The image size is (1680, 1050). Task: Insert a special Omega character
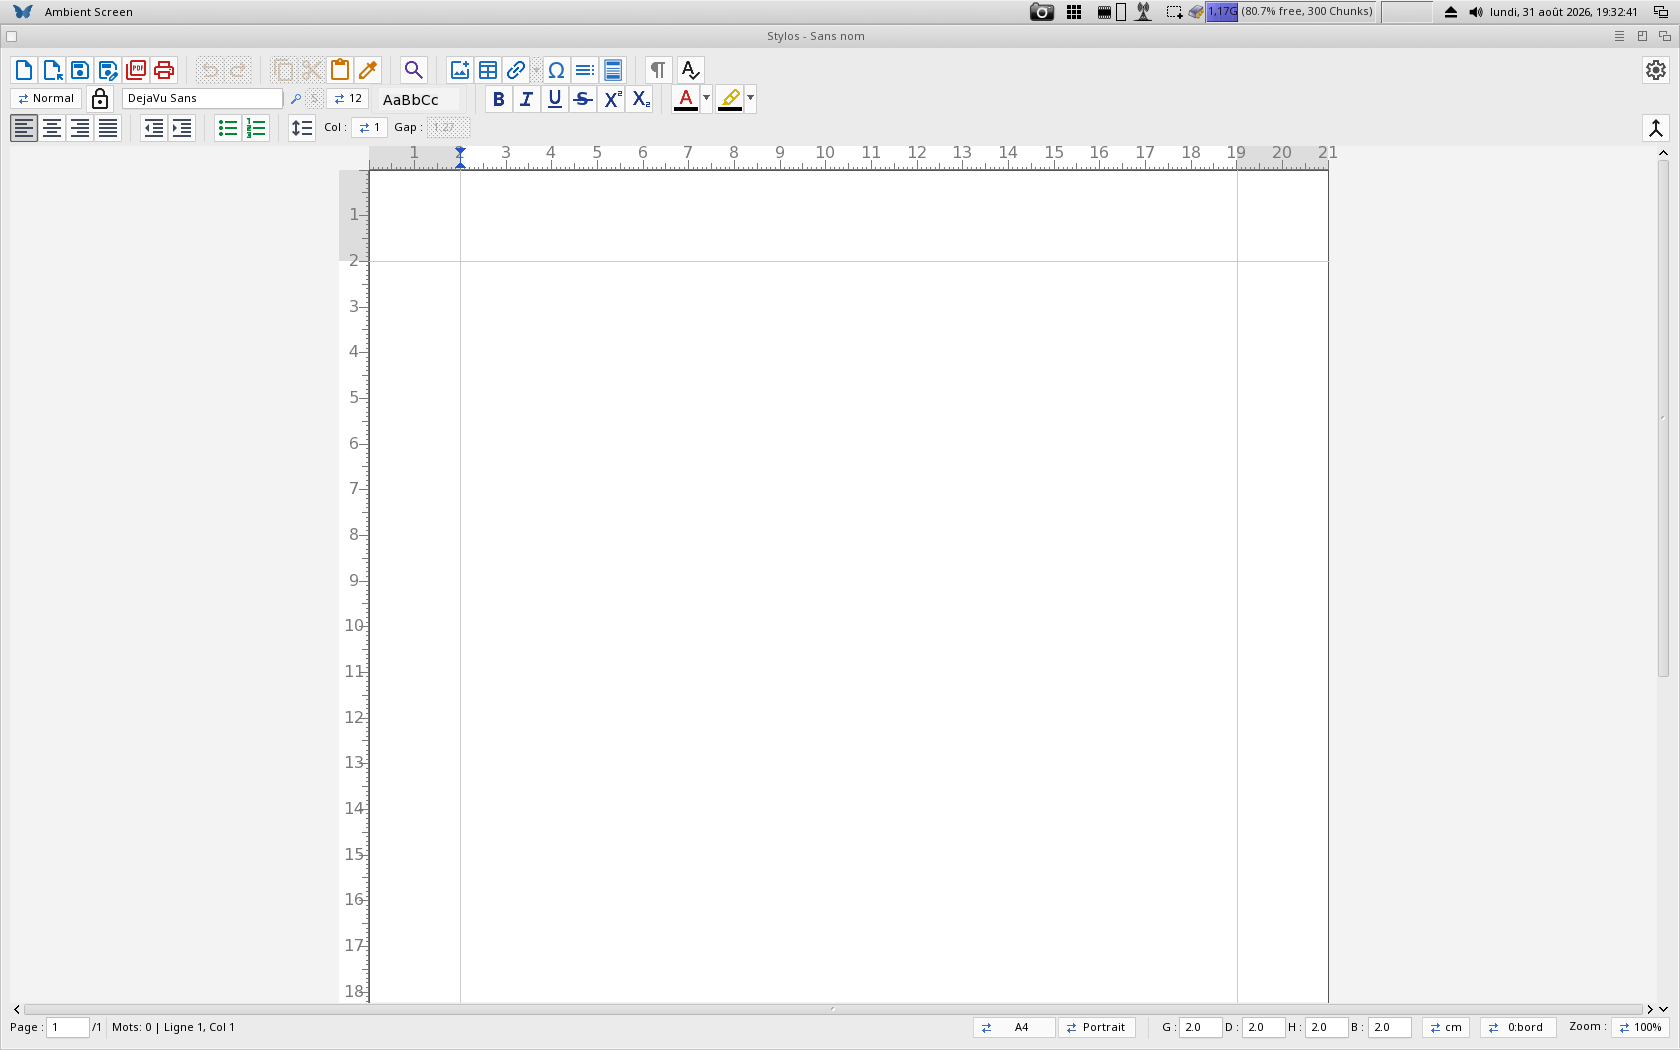tap(556, 70)
